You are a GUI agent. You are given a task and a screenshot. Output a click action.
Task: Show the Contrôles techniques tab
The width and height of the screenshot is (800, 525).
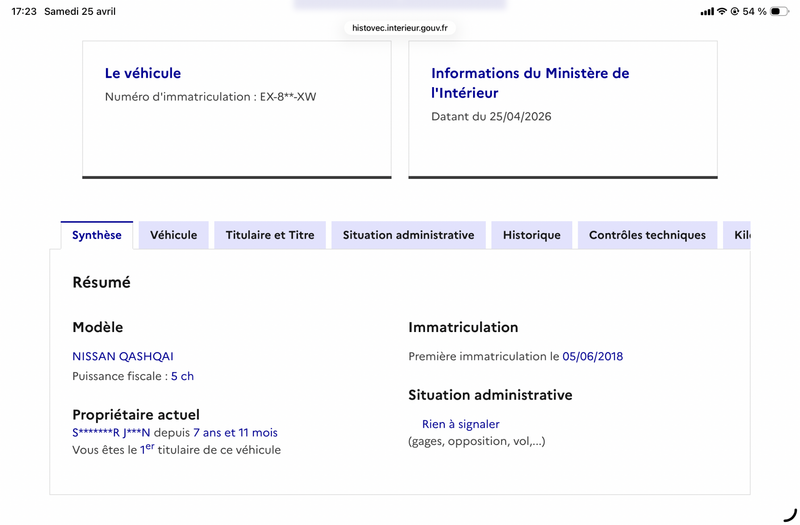pyautogui.click(x=647, y=235)
